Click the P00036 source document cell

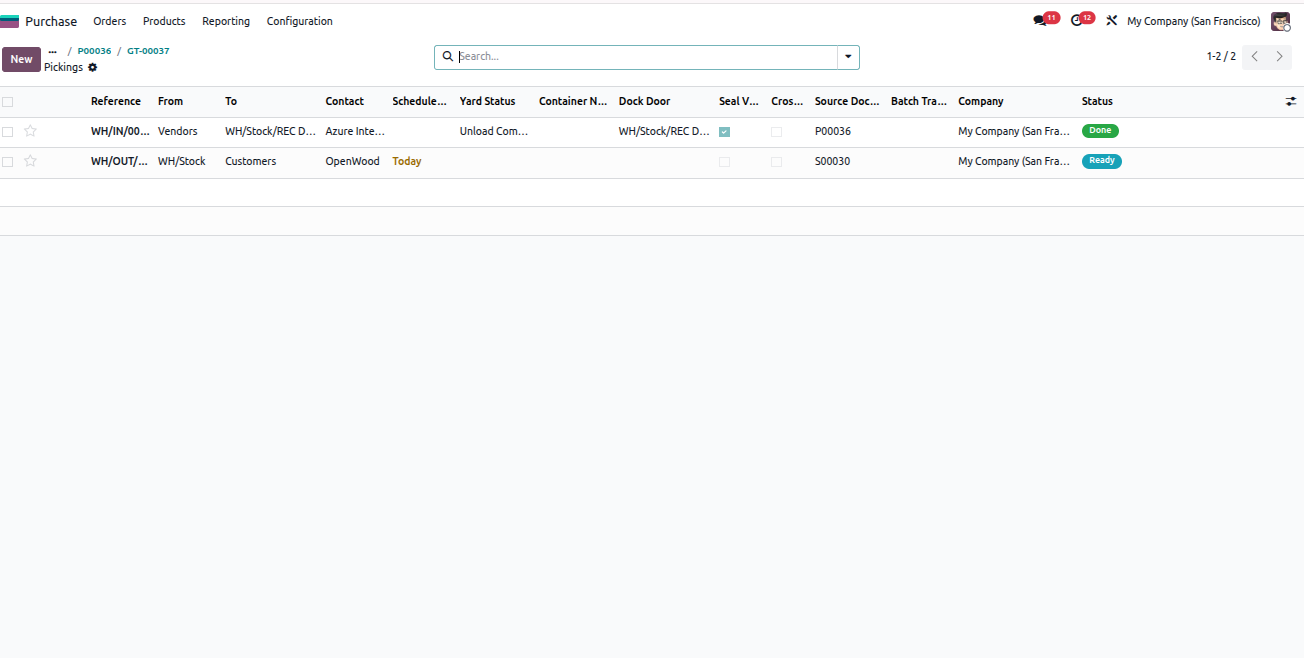[833, 131]
